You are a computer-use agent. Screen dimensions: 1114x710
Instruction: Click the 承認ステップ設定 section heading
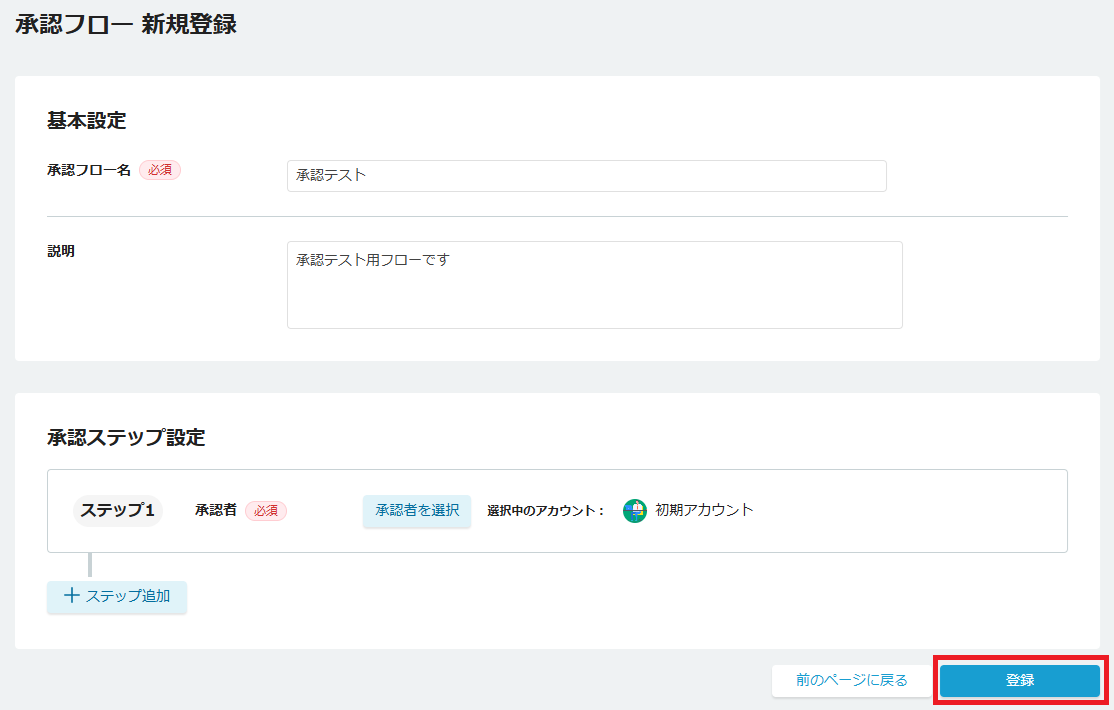pyautogui.click(x=126, y=437)
